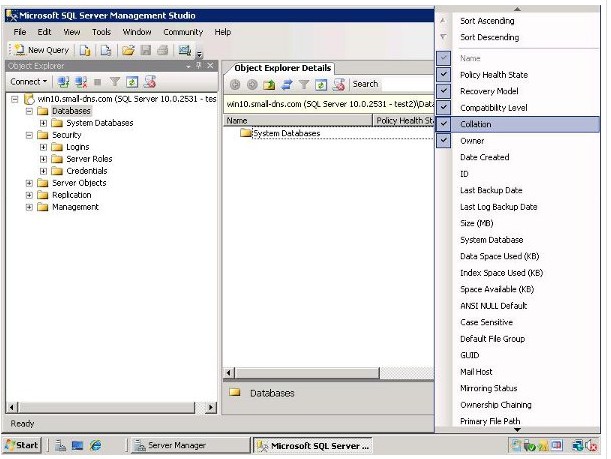Choose Sort Descending in the context menu
The width and height of the screenshot is (611, 459).
pos(489,37)
